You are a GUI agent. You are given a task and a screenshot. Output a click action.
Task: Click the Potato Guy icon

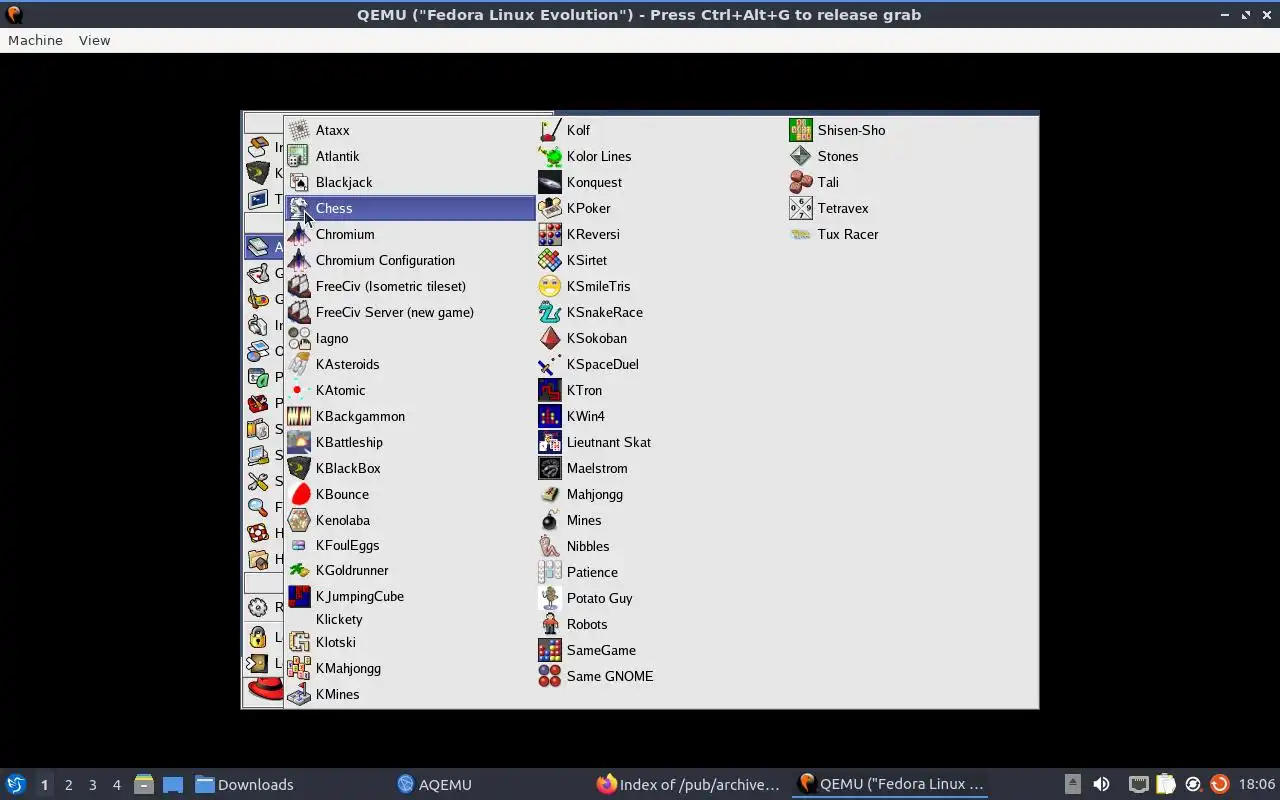click(x=549, y=598)
